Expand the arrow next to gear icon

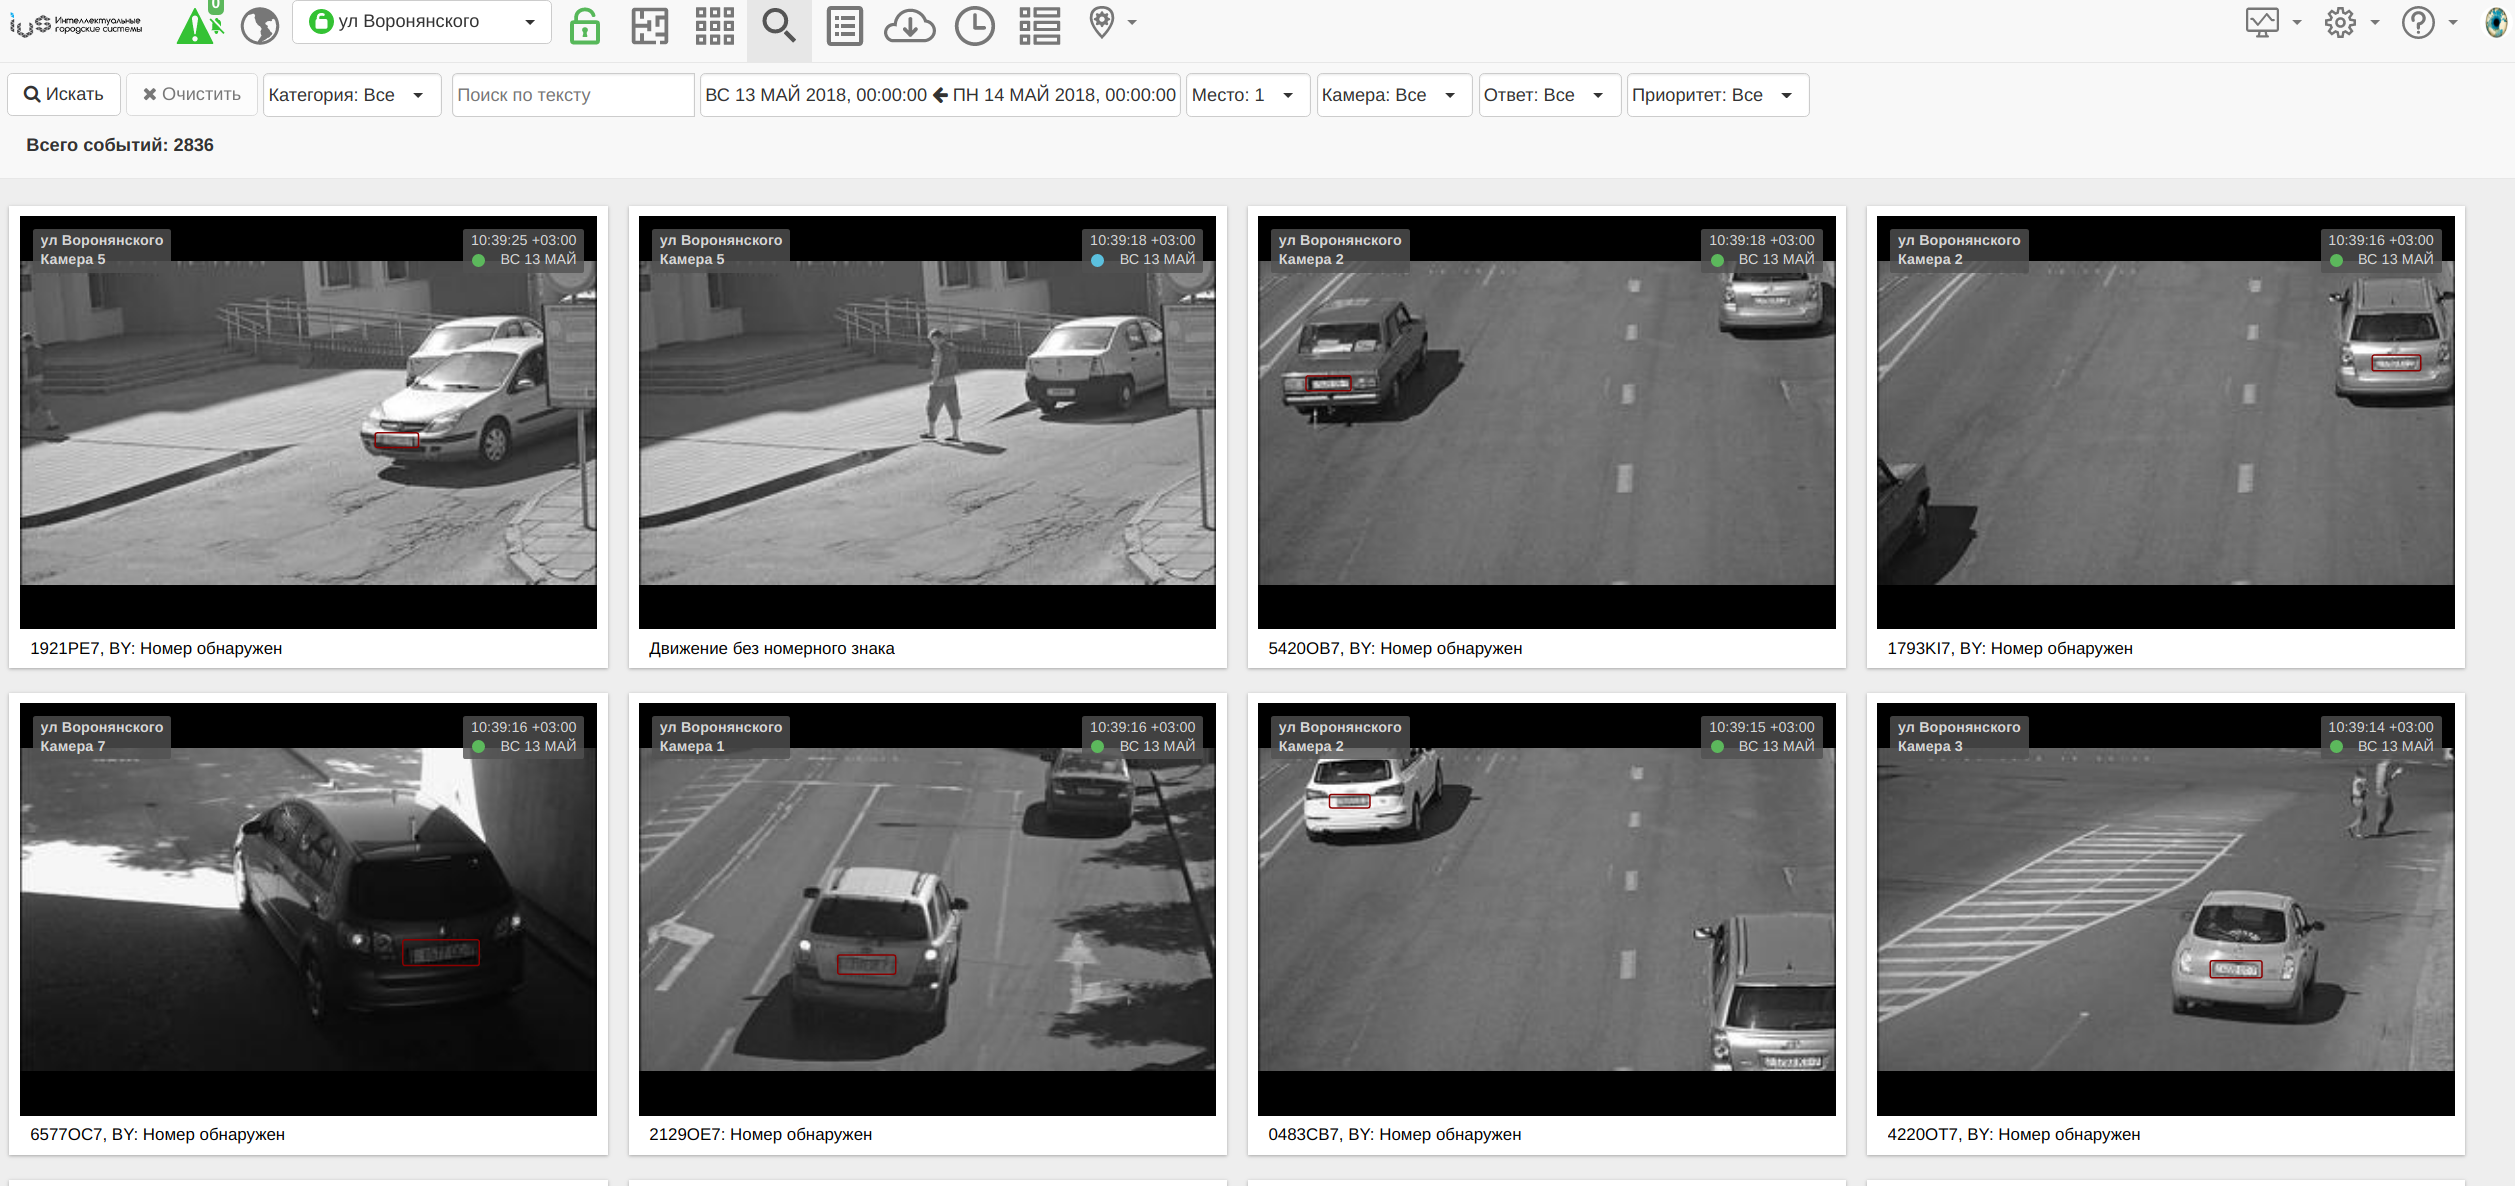[x=2375, y=22]
